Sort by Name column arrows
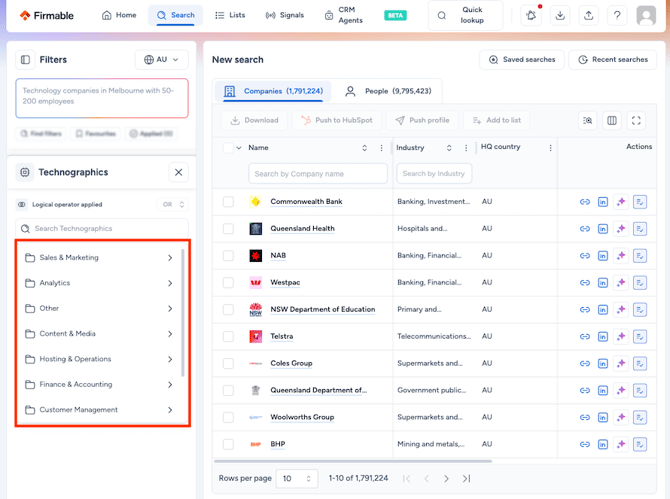 coord(364,148)
